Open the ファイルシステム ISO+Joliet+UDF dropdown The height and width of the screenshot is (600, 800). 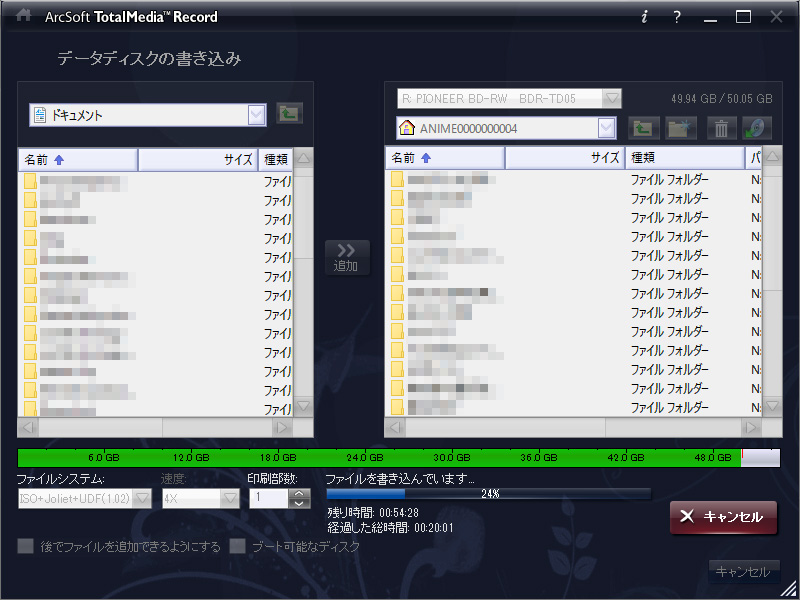point(142,498)
